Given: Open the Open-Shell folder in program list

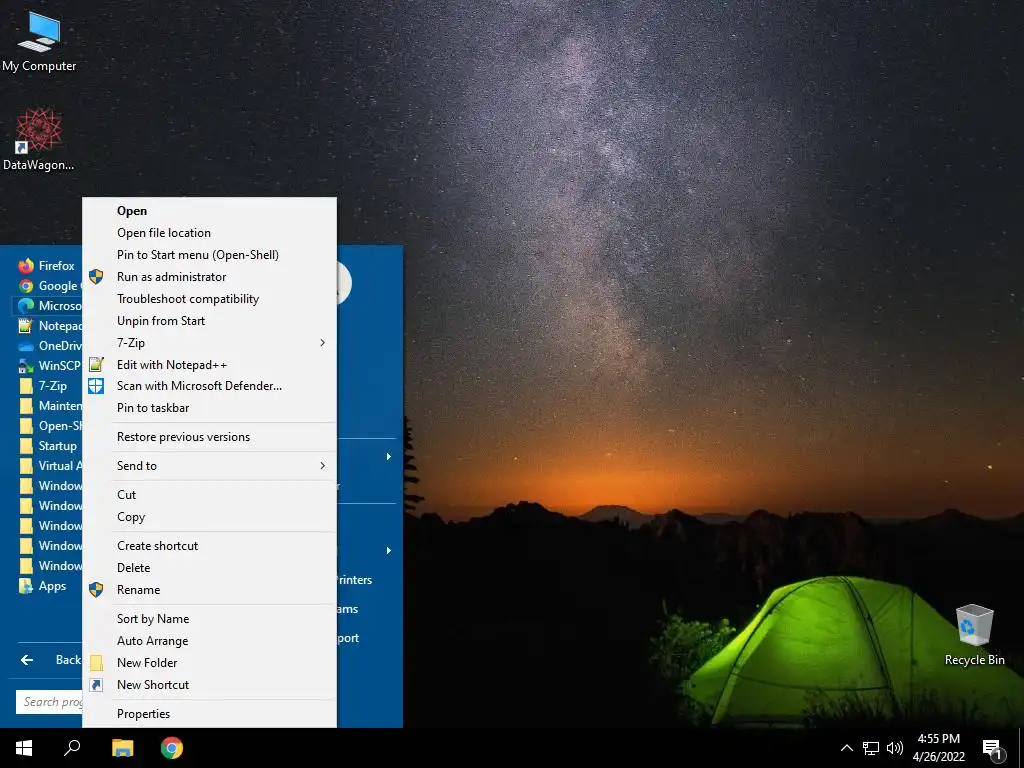Looking at the screenshot, I should (x=49, y=426).
